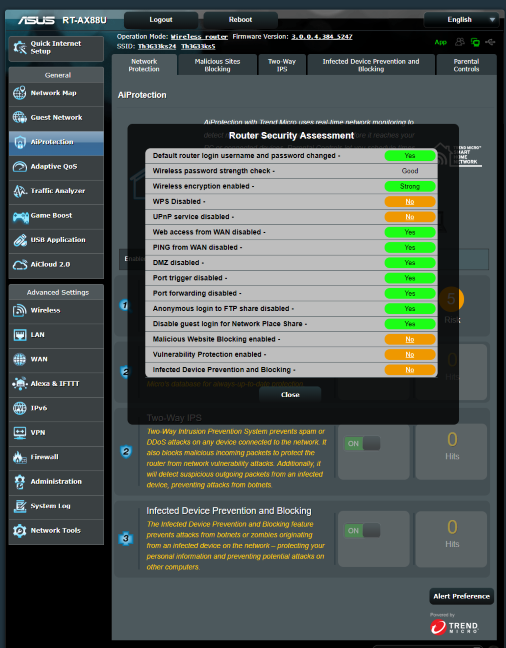506x648 pixels.
Task: Click the Network Tools icon
Action: 19,530
